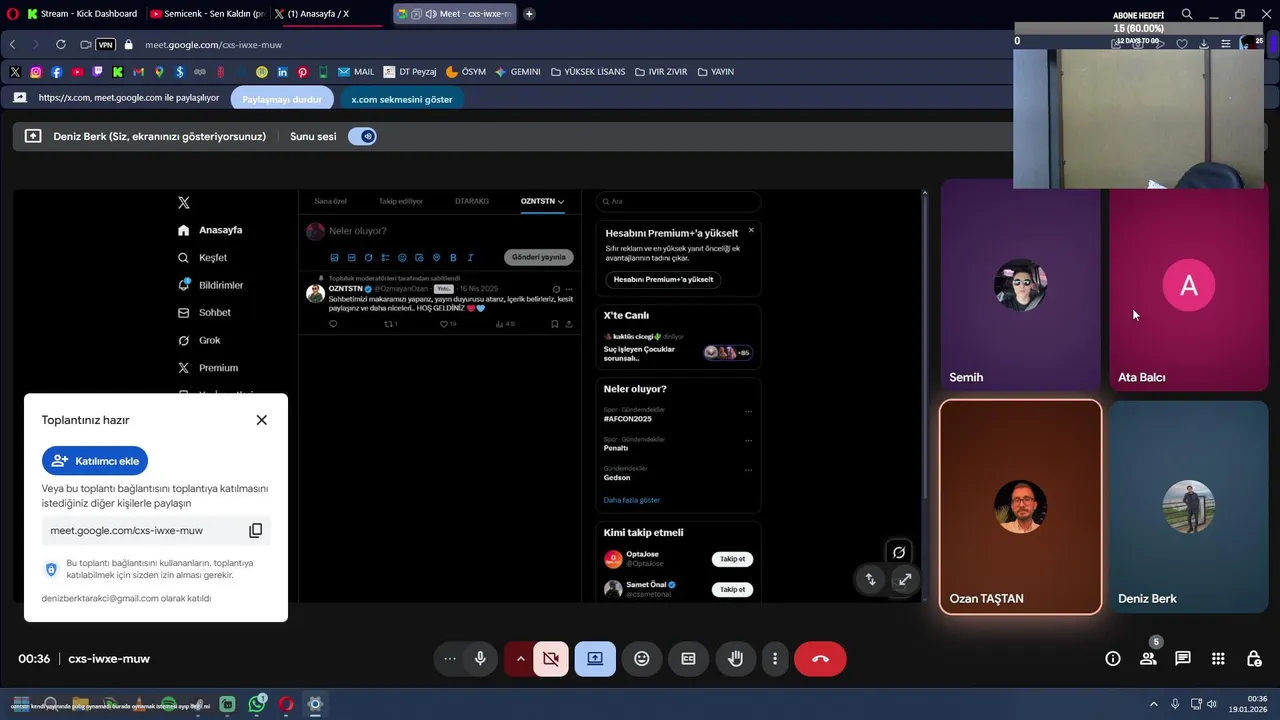
Task: Leave the call with red hang-up button
Action: click(820, 659)
